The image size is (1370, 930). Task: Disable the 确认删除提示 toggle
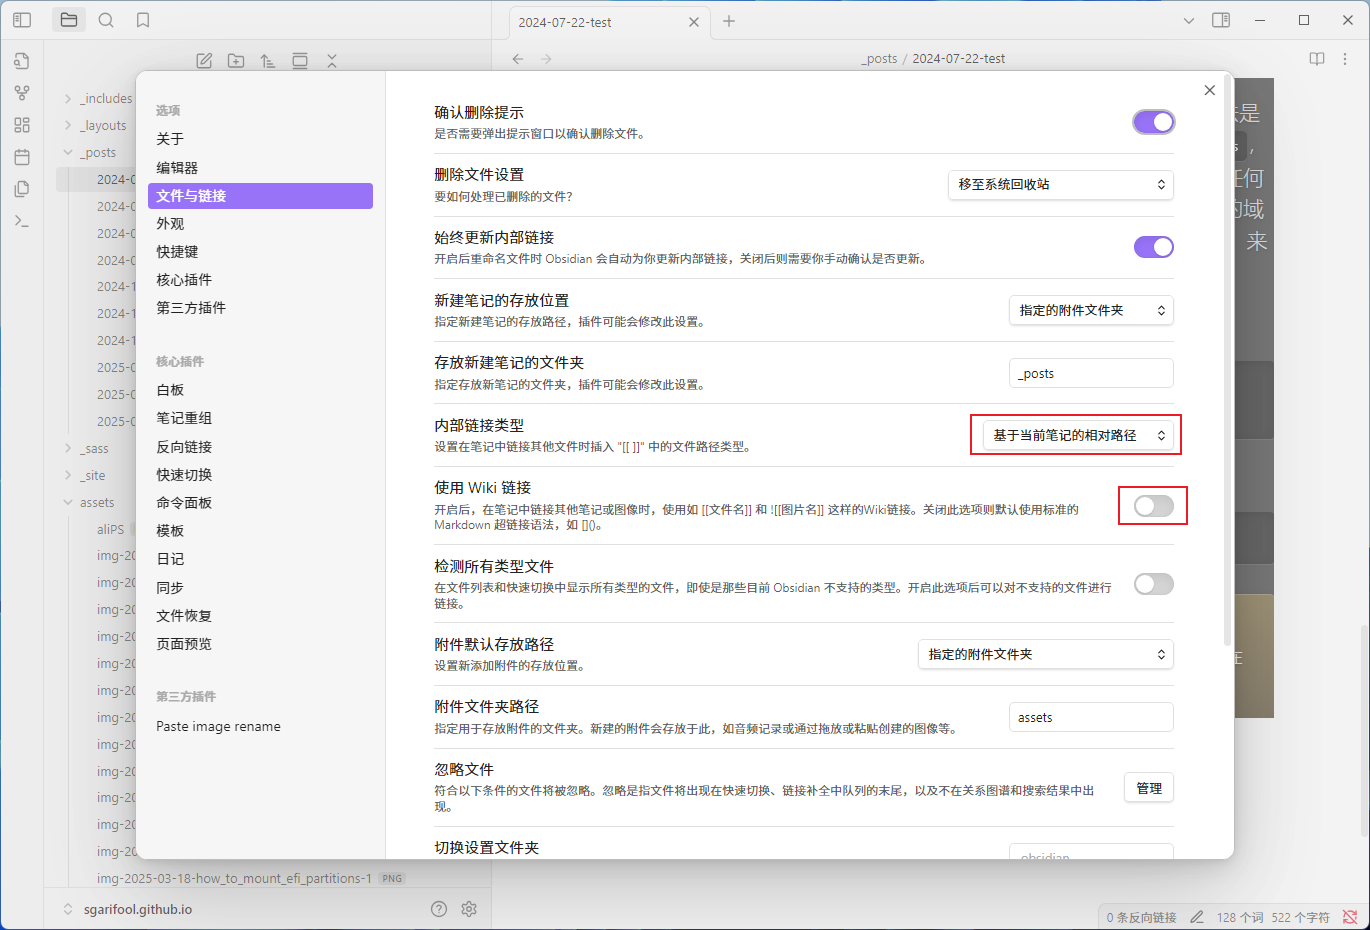click(x=1153, y=122)
